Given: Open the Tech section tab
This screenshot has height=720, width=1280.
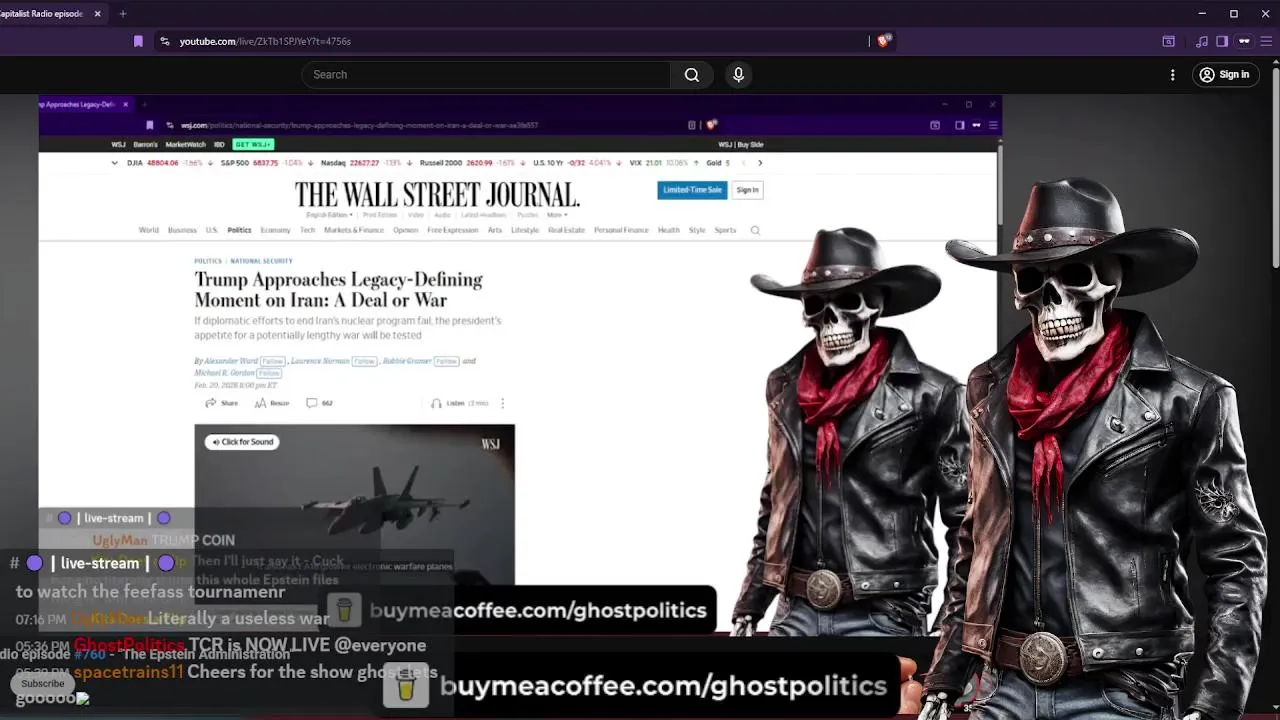Looking at the screenshot, I should [307, 230].
